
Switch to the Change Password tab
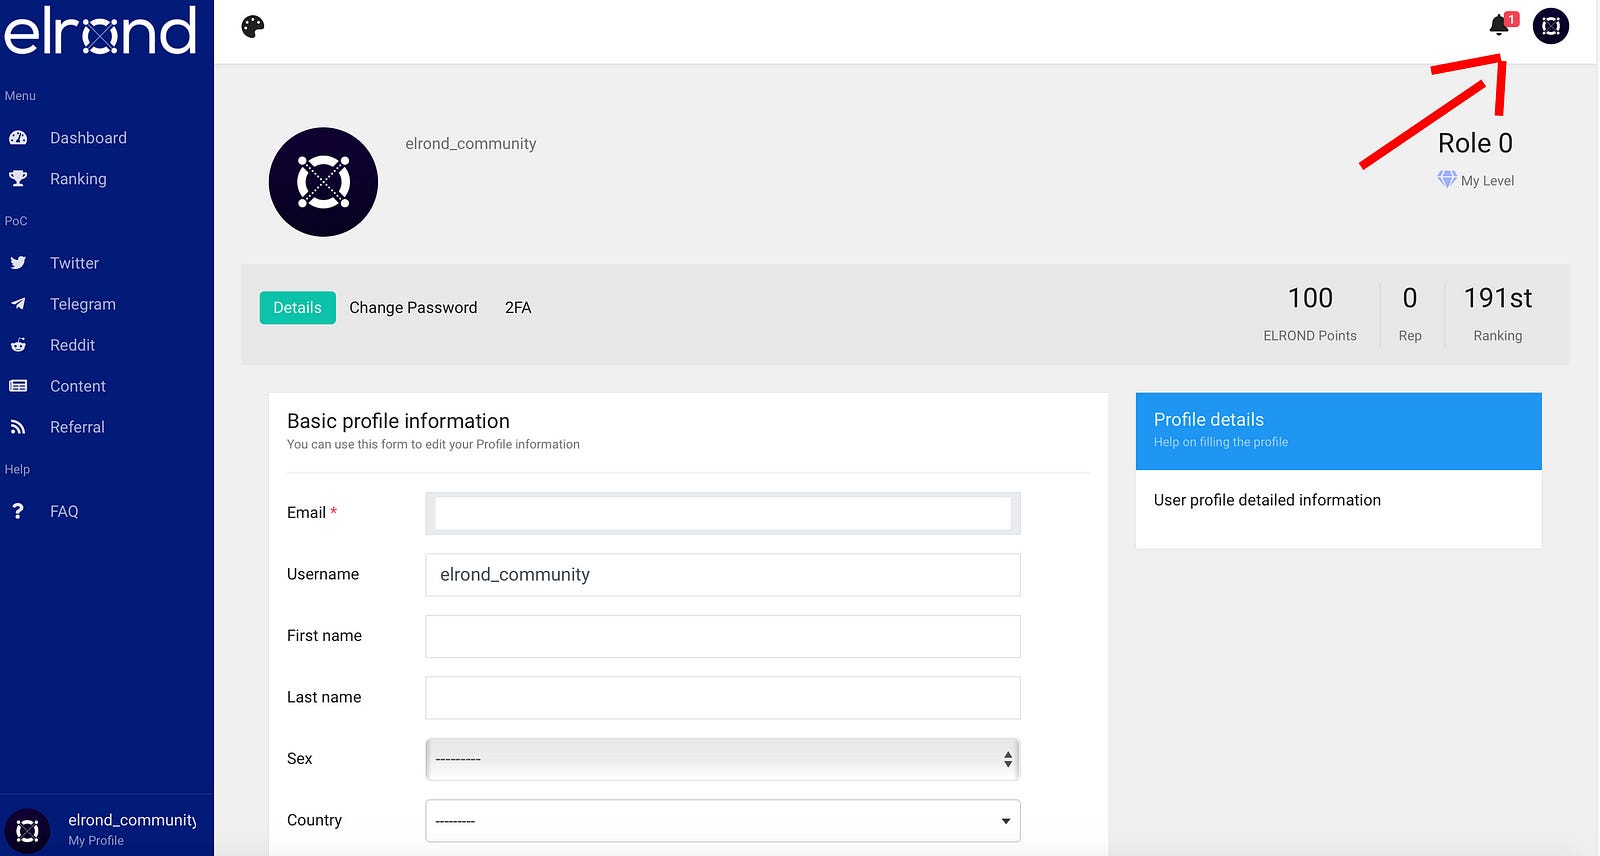pos(413,308)
